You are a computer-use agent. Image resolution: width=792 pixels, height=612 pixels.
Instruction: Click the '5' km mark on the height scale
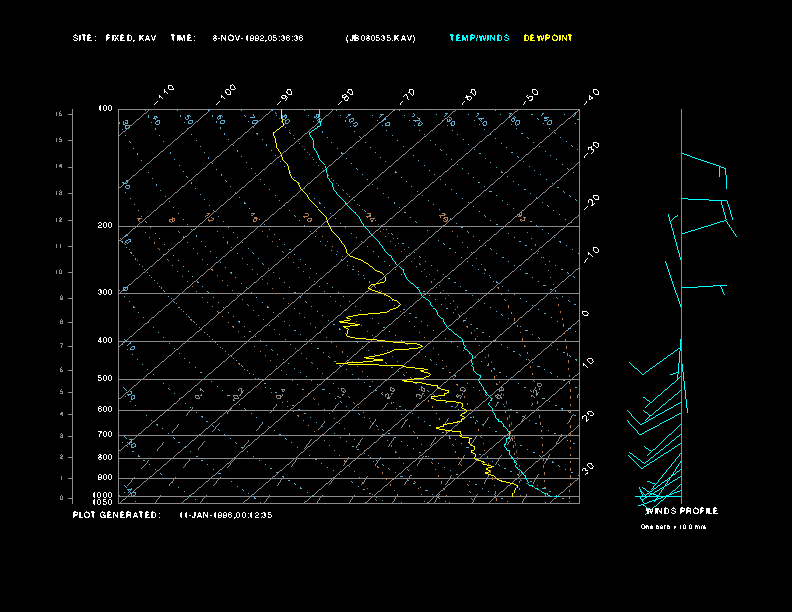tap(61, 392)
